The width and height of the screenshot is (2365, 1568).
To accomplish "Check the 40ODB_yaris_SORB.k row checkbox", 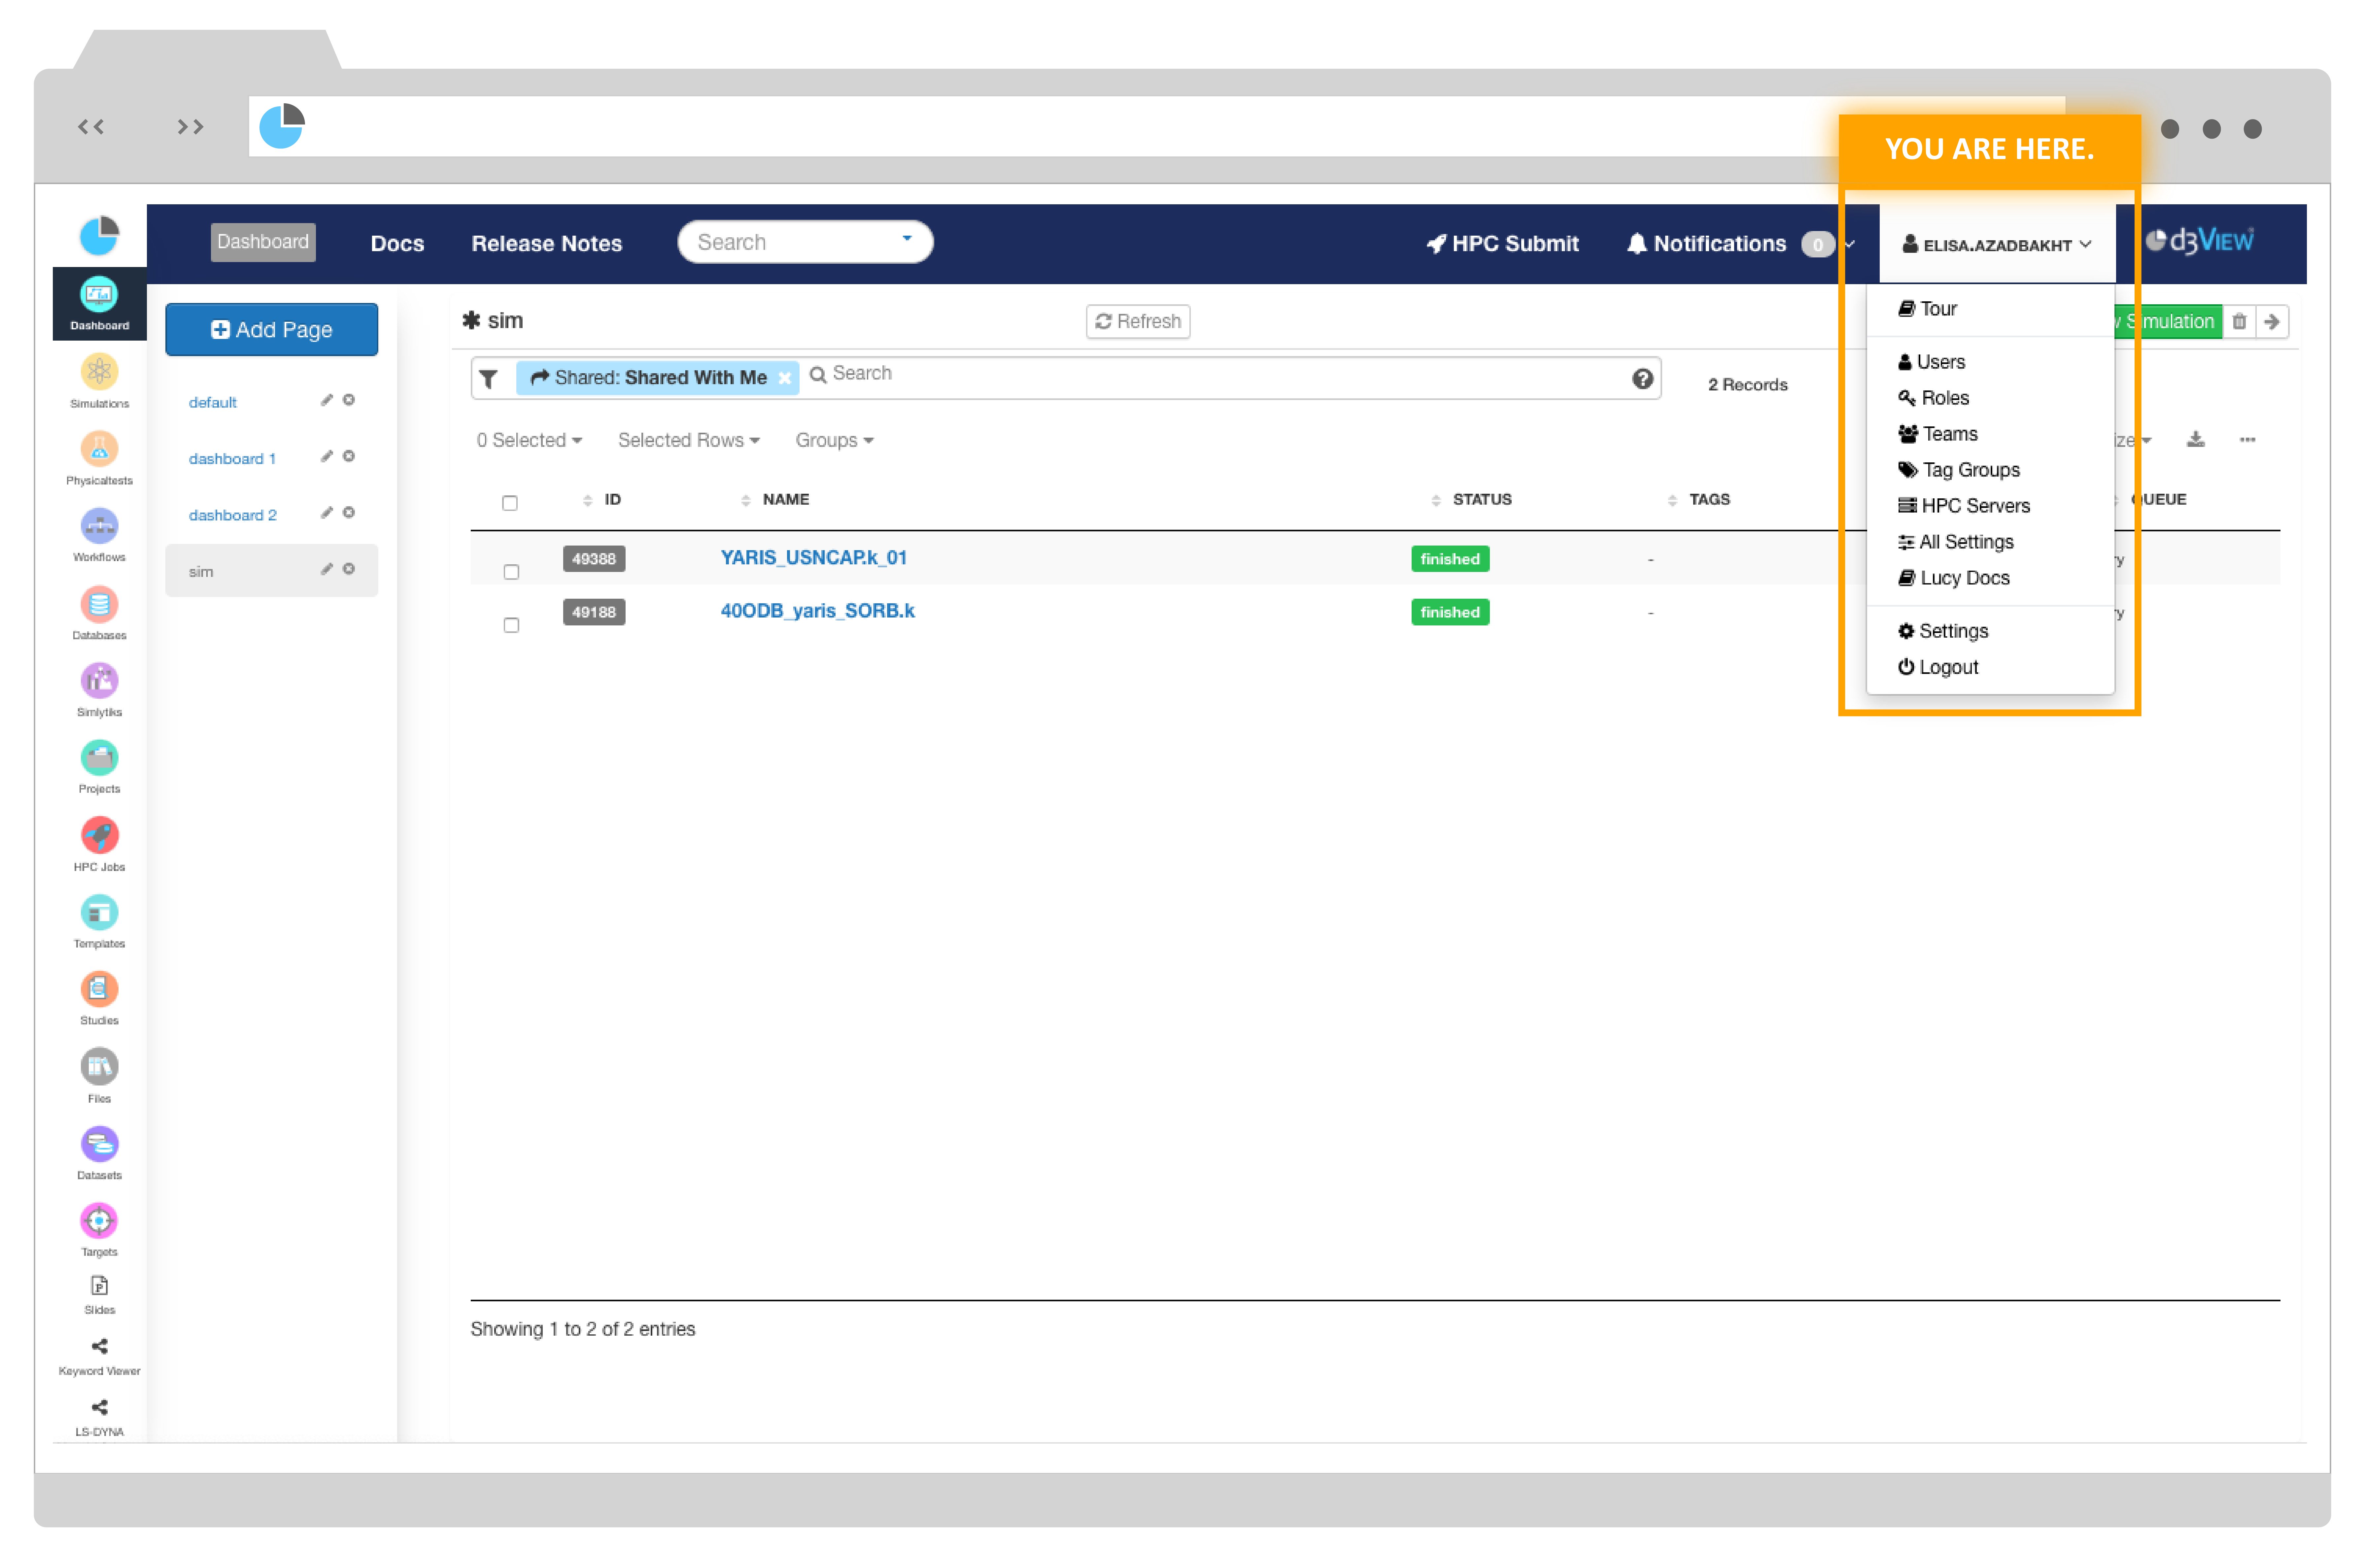I will tap(511, 625).
